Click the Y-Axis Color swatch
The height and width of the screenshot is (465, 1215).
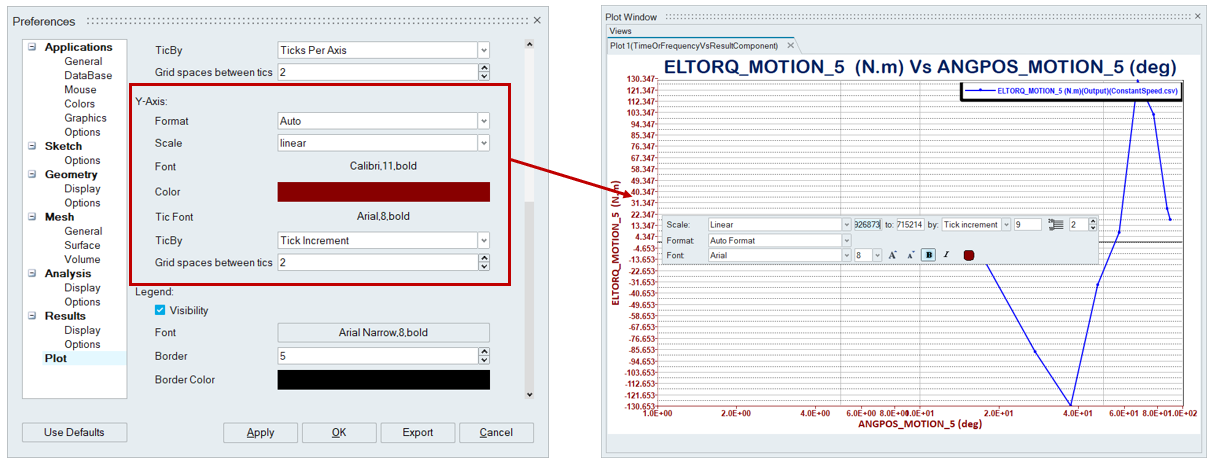383,192
